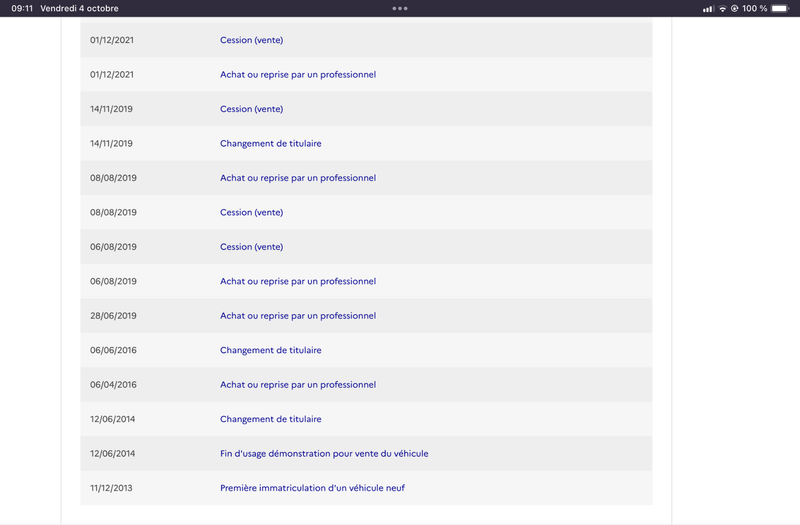Viewport: 800px width, 525px height.
Task: Open Achat ou reprise par un professionnel 06/04/2016
Action: pyautogui.click(x=298, y=385)
